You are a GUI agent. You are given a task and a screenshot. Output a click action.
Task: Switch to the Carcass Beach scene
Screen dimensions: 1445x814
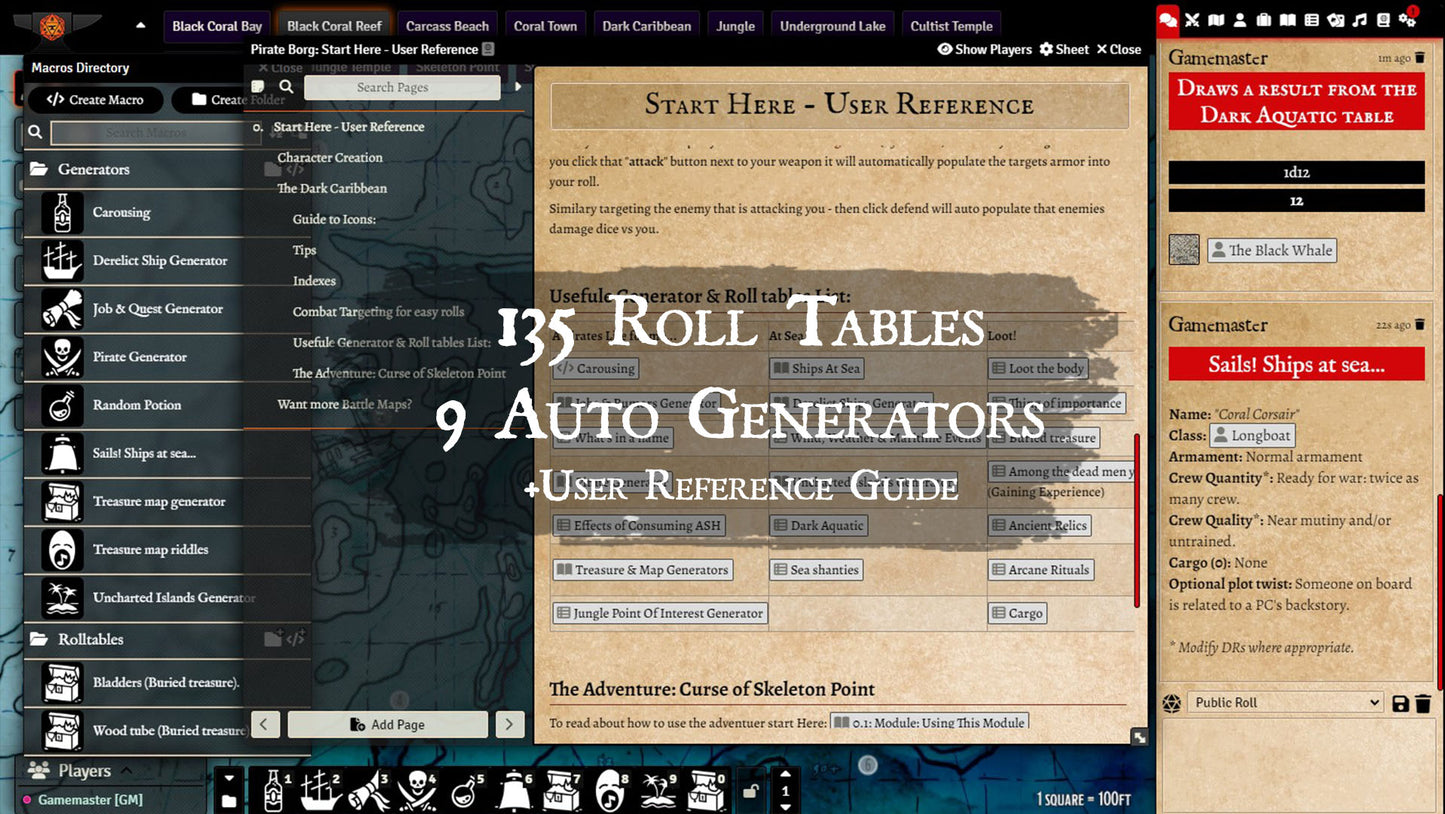tap(447, 26)
